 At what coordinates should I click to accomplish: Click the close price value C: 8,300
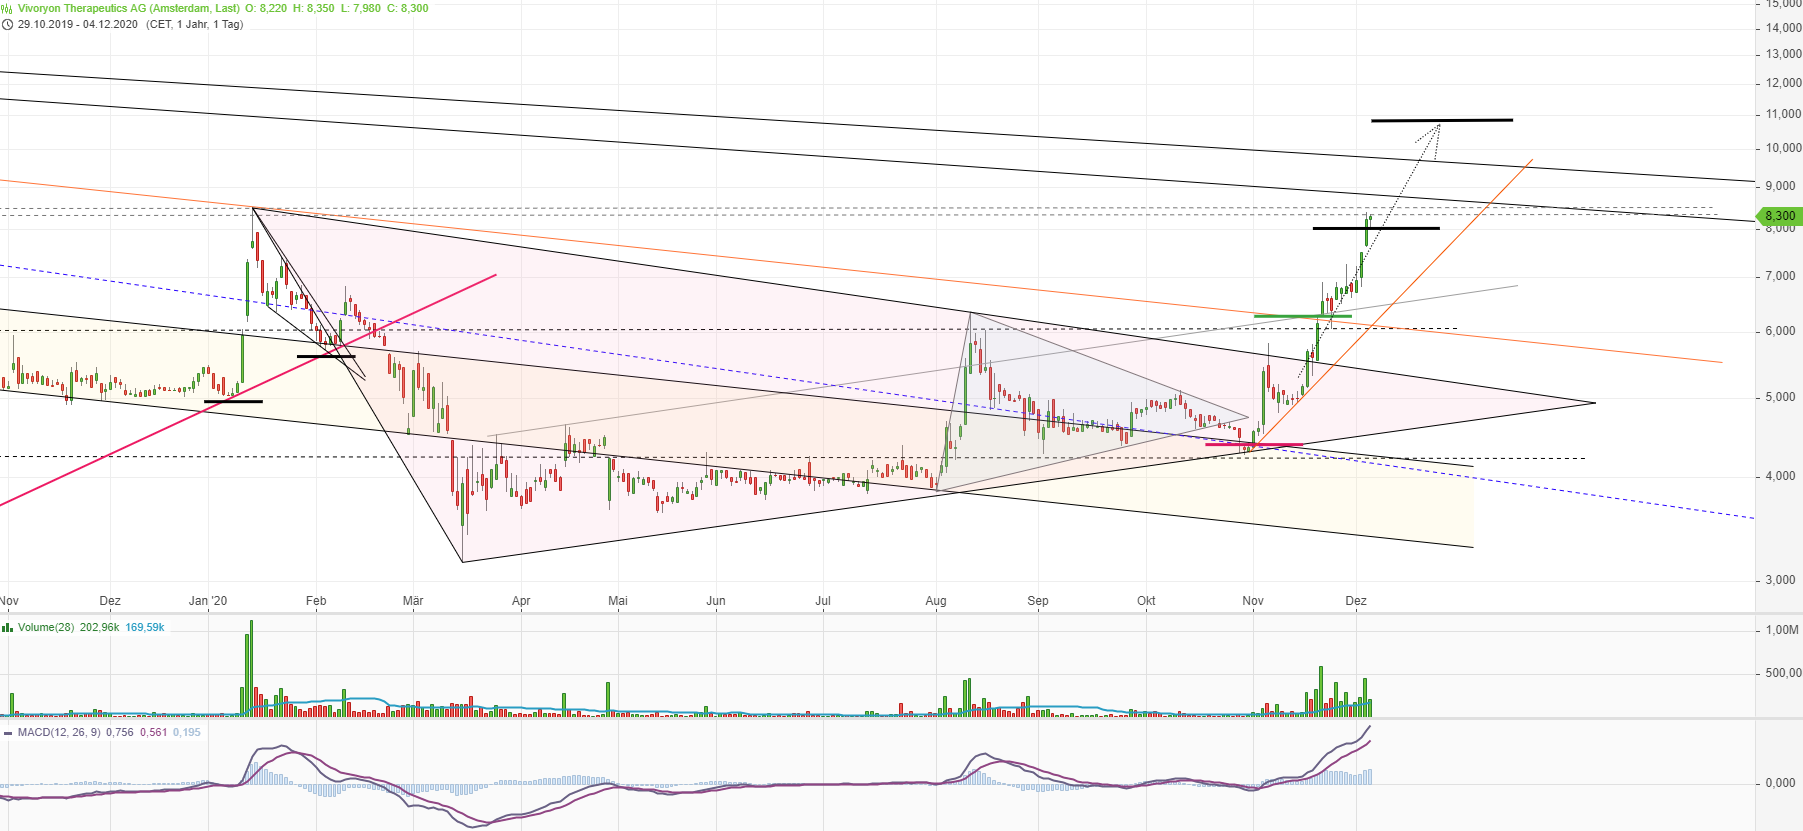tap(408, 8)
